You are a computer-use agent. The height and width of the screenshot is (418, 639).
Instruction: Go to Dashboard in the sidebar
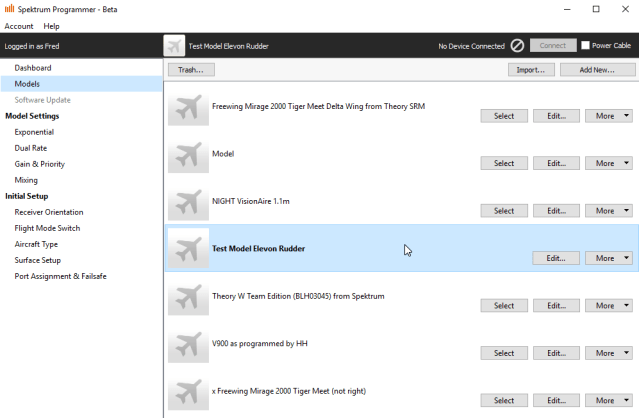coord(33,68)
